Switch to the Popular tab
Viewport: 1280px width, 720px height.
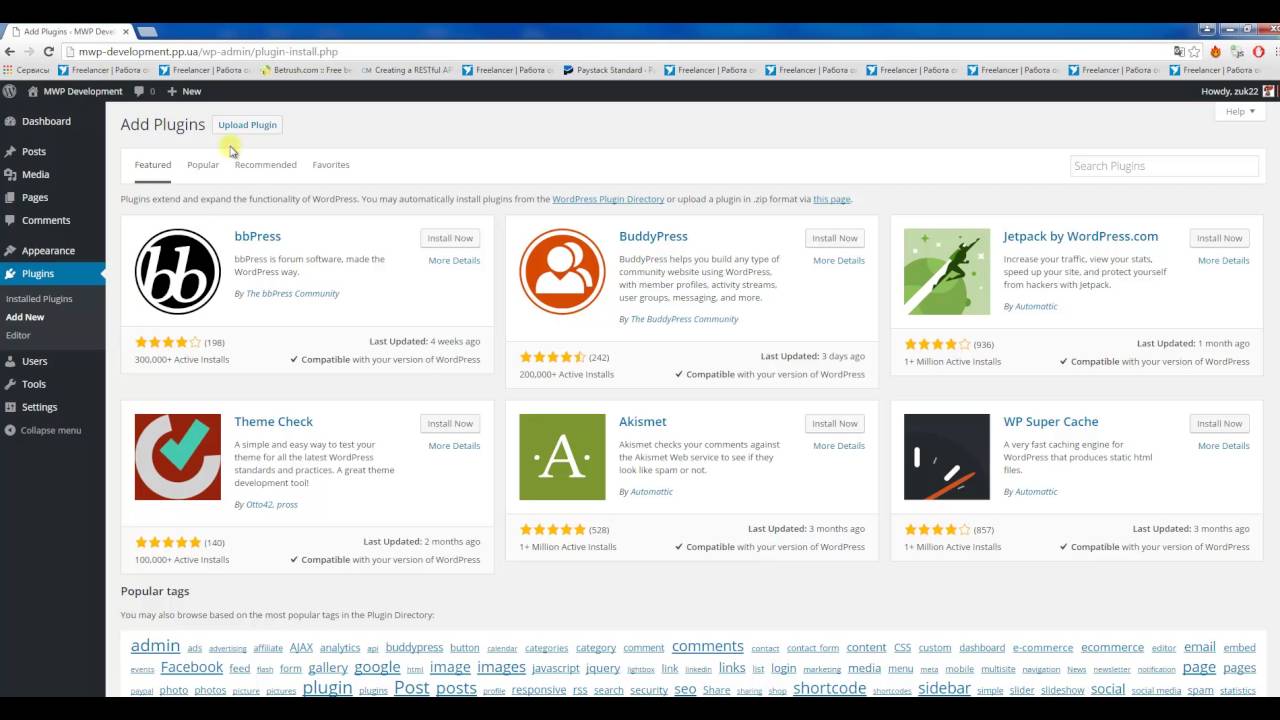click(203, 165)
